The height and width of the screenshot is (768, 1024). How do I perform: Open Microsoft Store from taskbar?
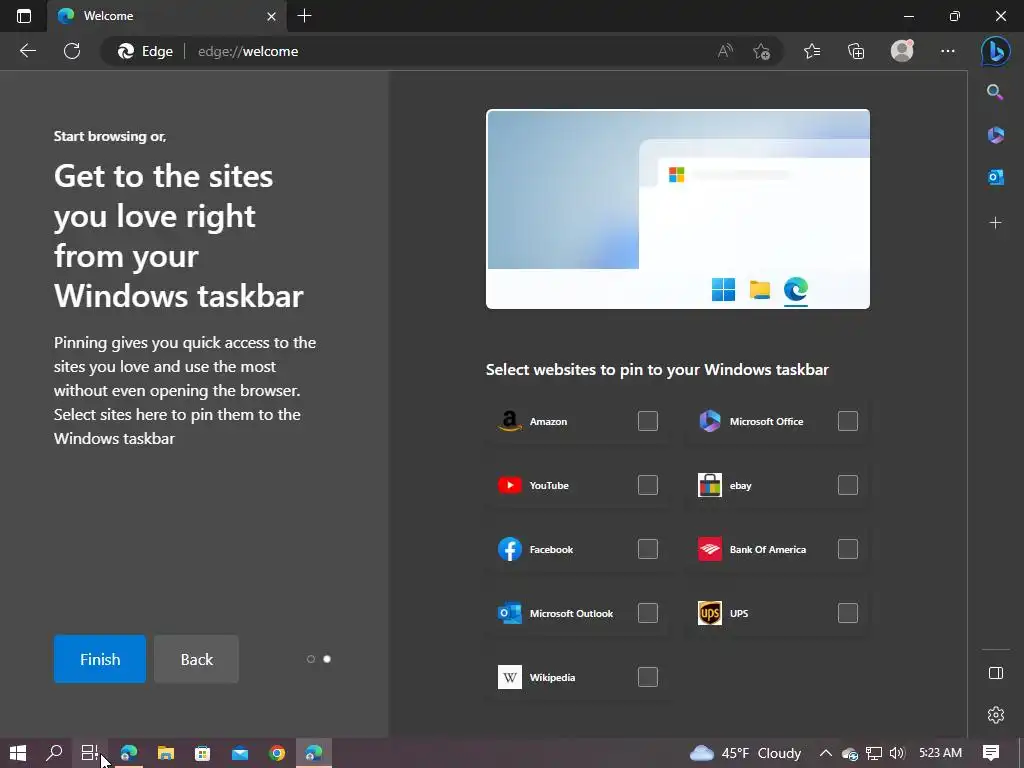coord(202,753)
